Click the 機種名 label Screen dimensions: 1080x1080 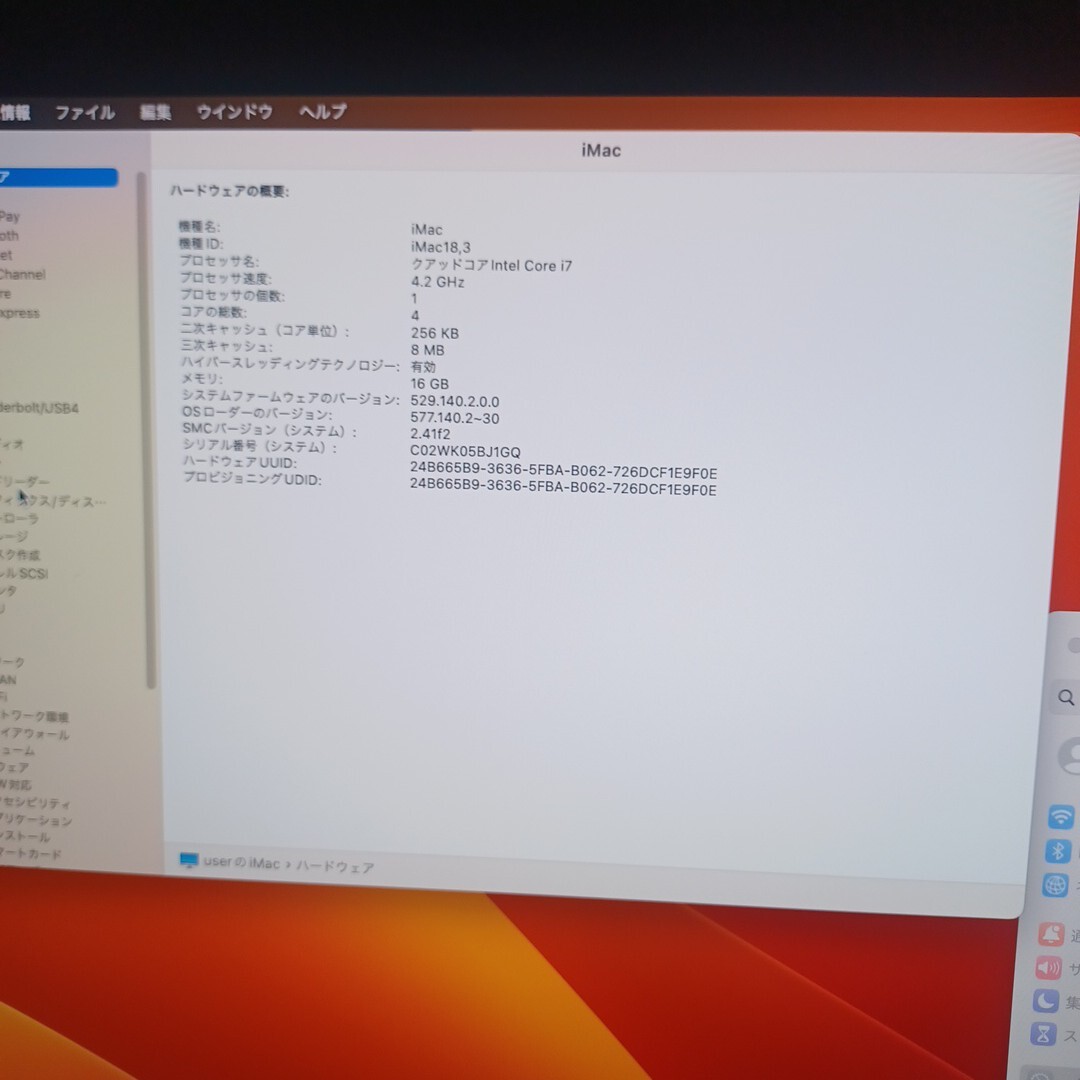point(199,227)
